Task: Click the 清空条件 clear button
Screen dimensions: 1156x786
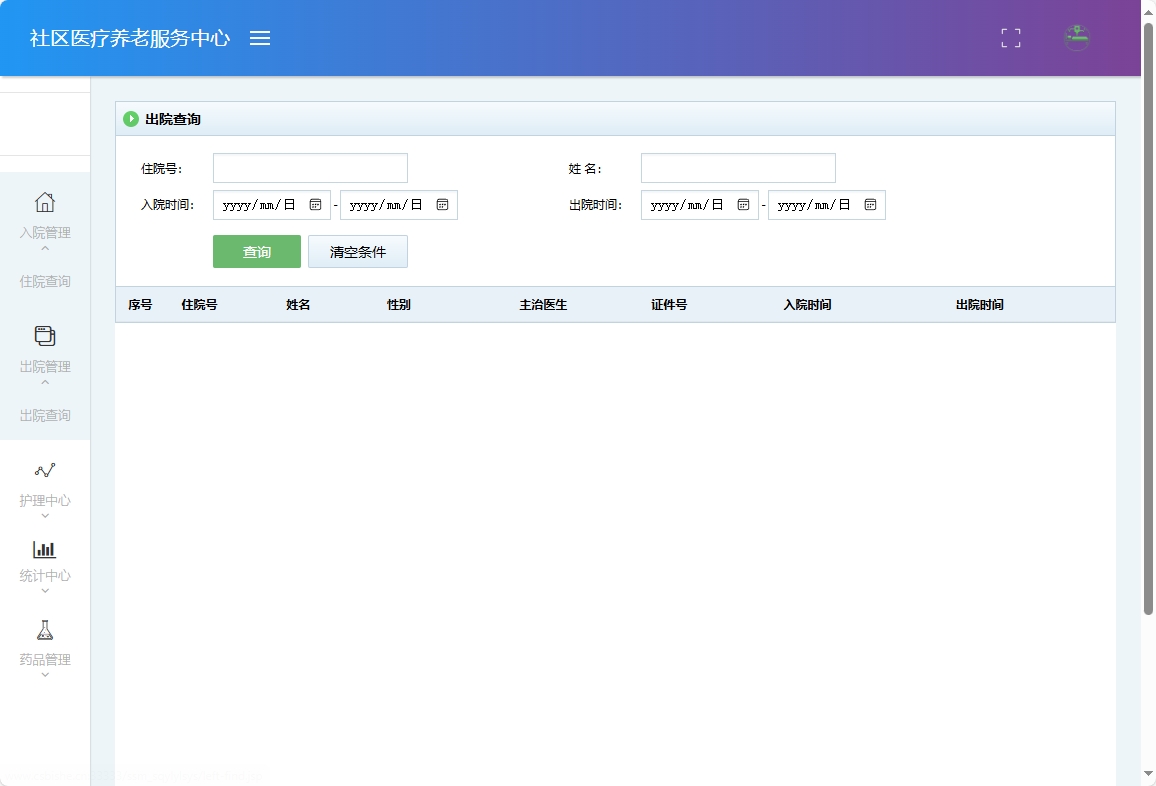Action: (357, 251)
